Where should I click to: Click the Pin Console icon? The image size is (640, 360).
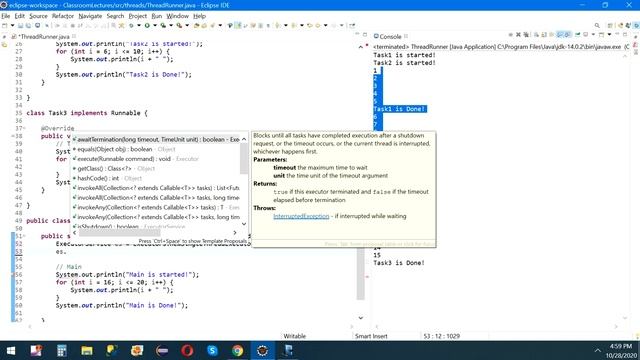[578, 35]
